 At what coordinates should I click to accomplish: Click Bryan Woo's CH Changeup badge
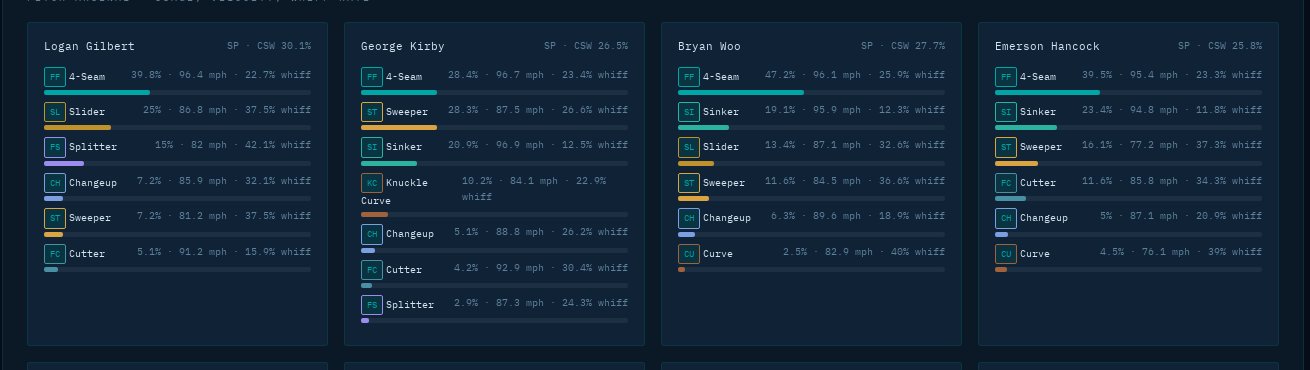coord(688,218)
